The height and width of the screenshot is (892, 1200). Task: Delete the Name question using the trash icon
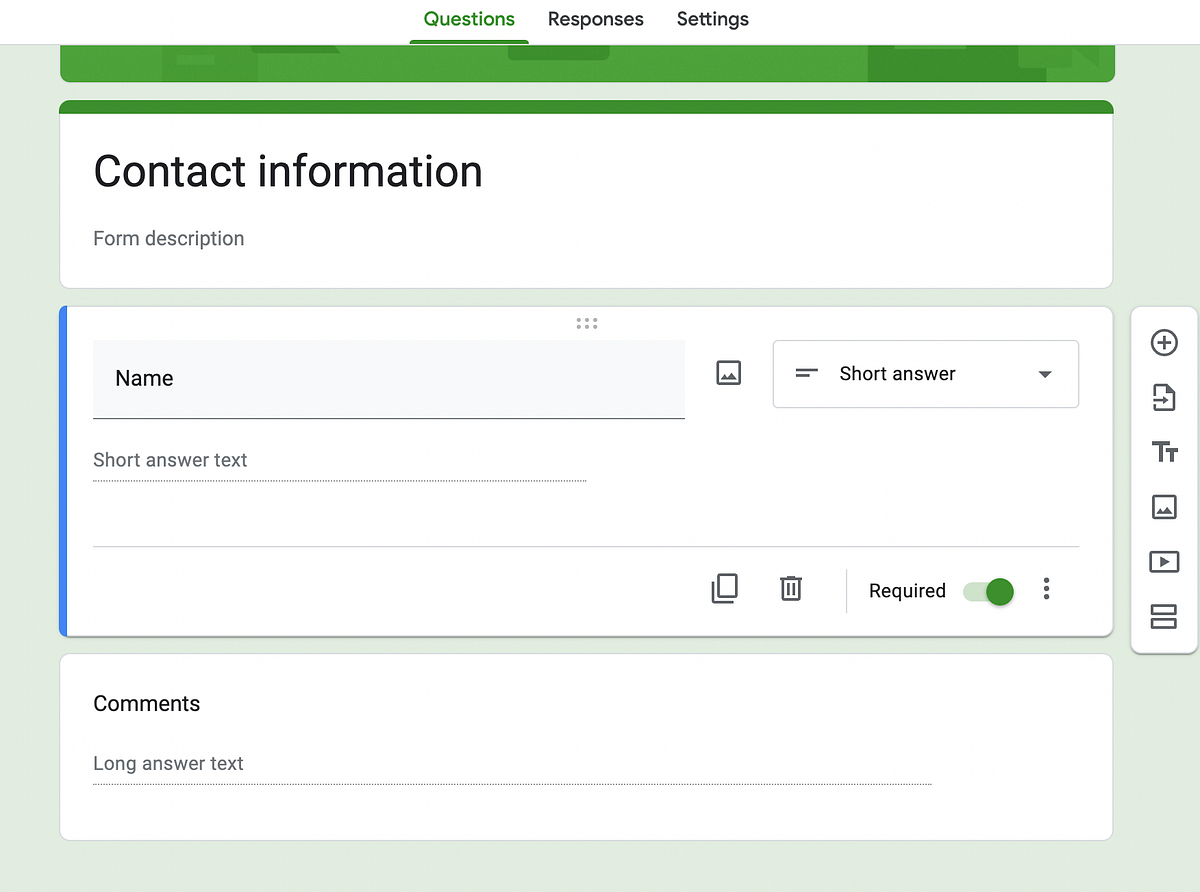(x=791, y=588)
